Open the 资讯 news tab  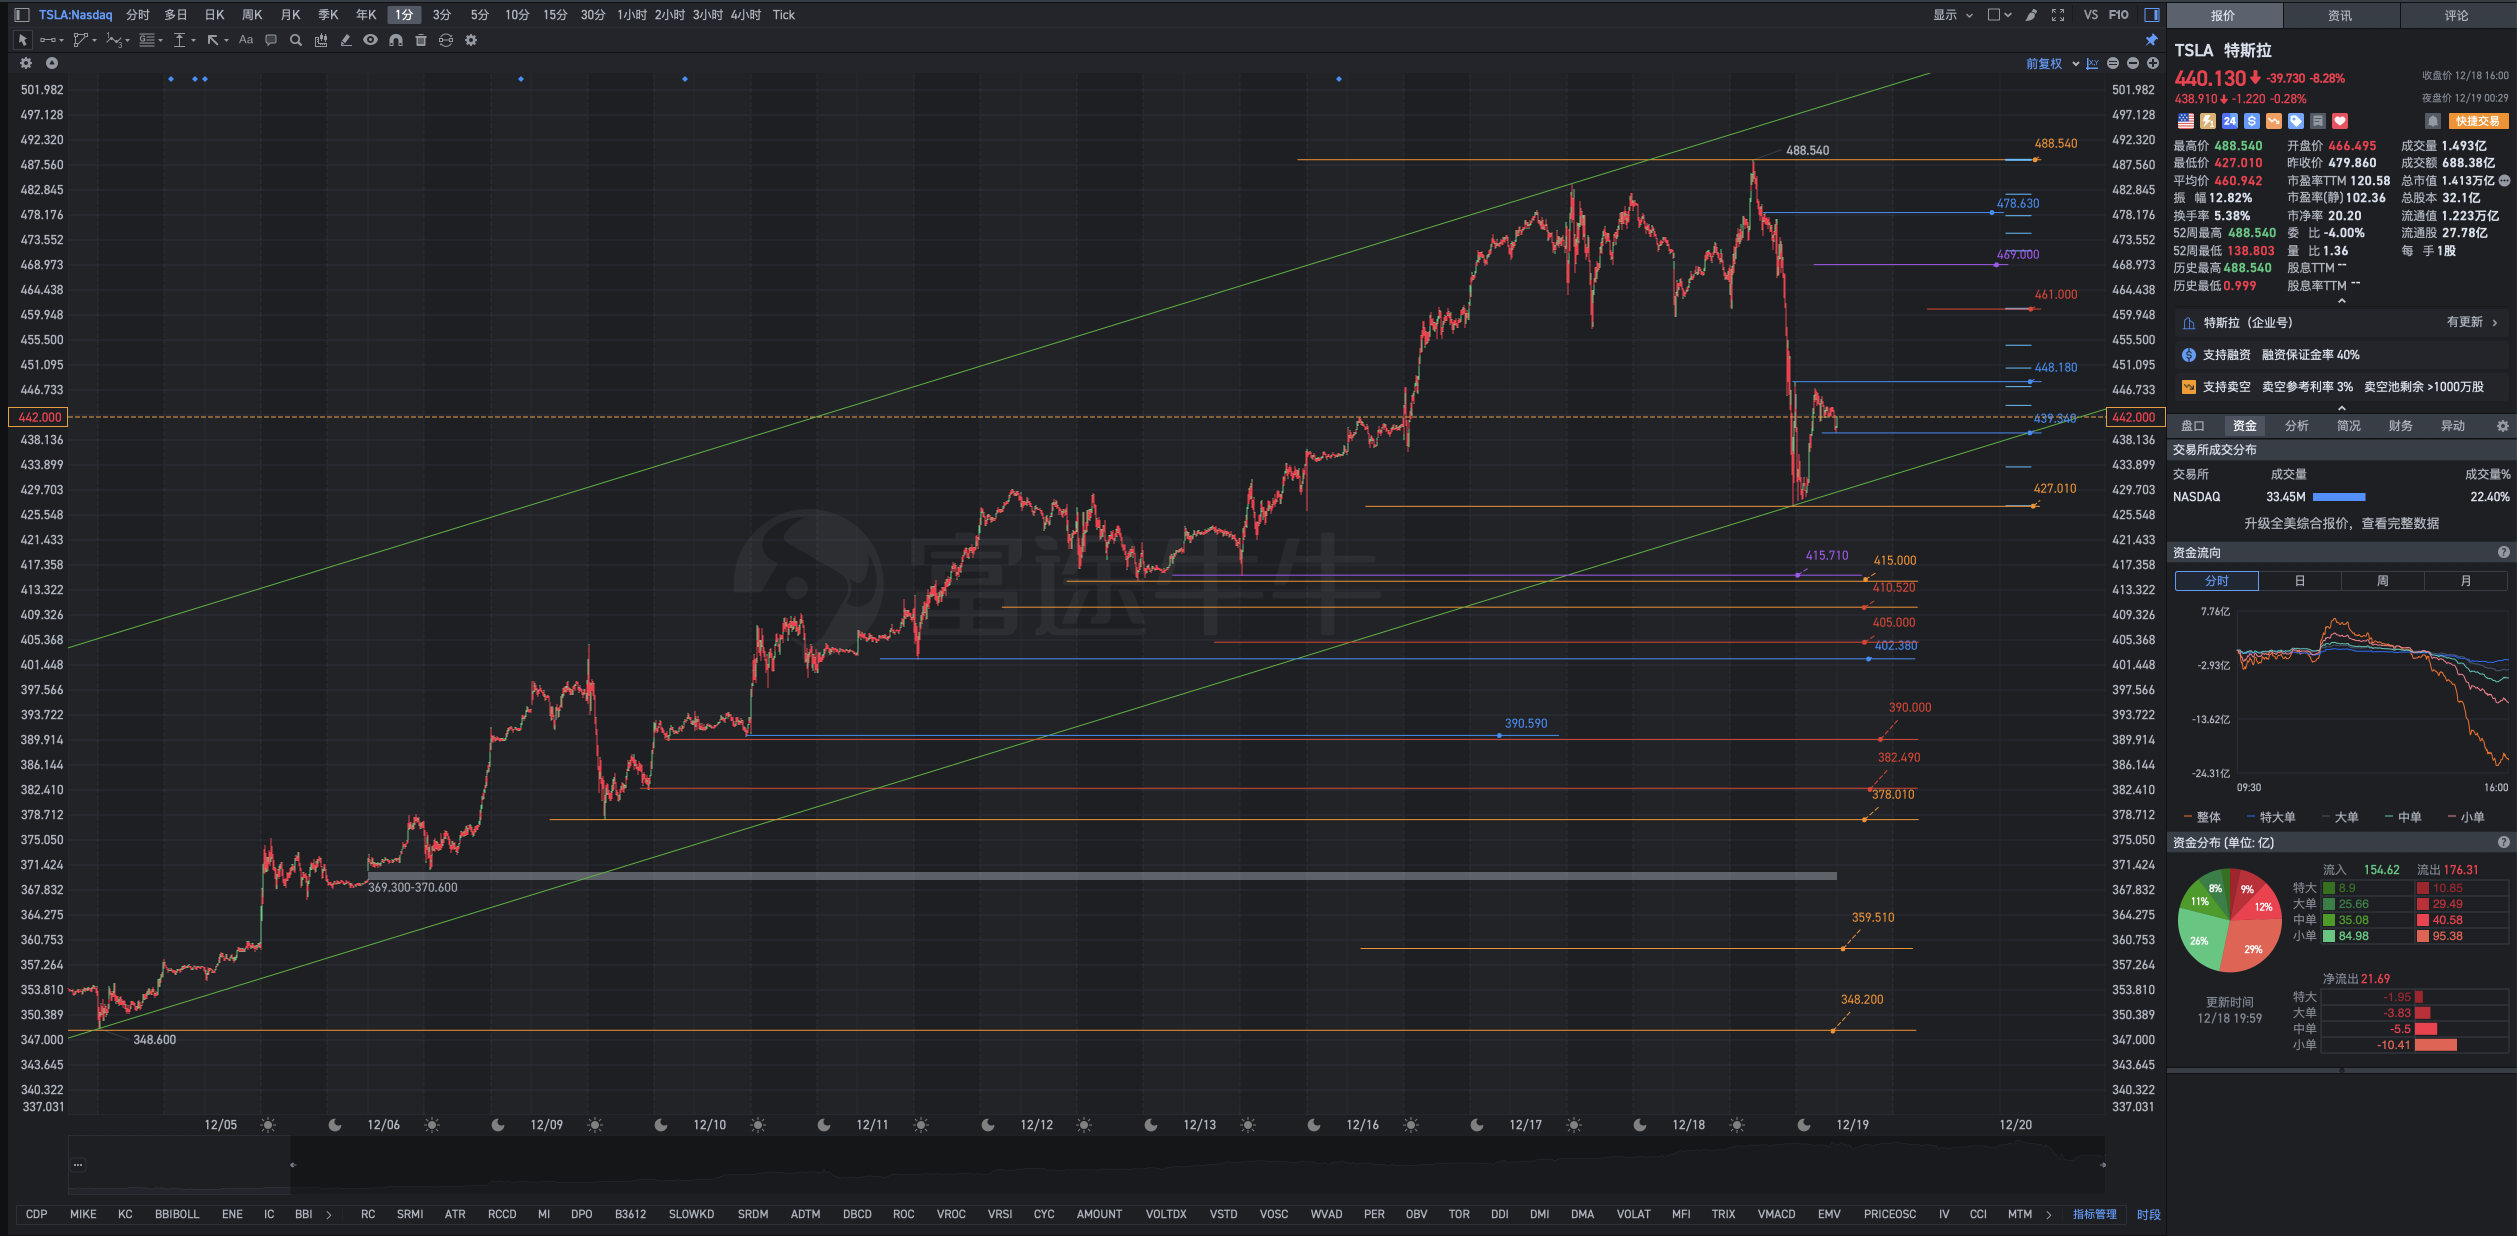point(2340,15)
